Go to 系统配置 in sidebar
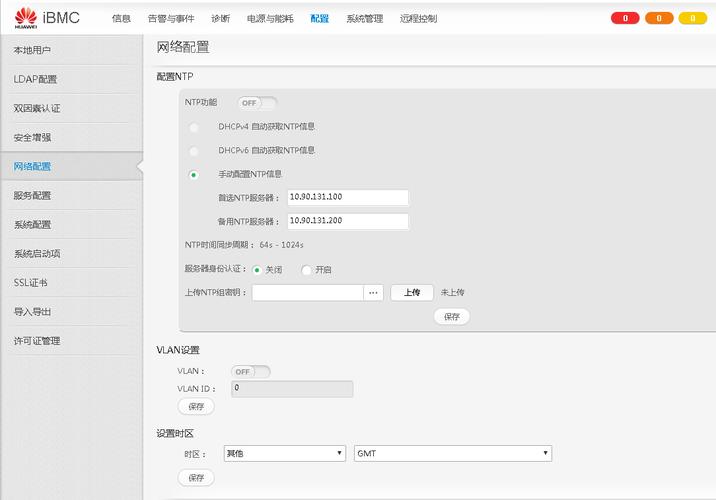This screenshot has height=500, width=716. pos(72,224)
